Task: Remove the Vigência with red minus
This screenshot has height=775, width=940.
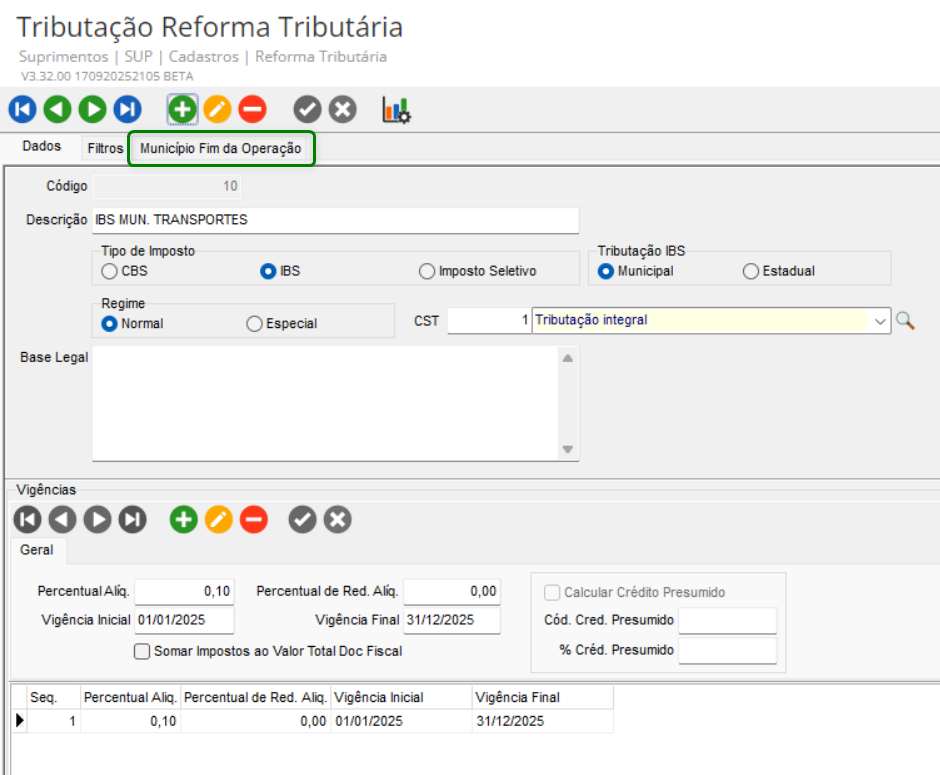Action: pyautogui.click(x=254, y=520)
